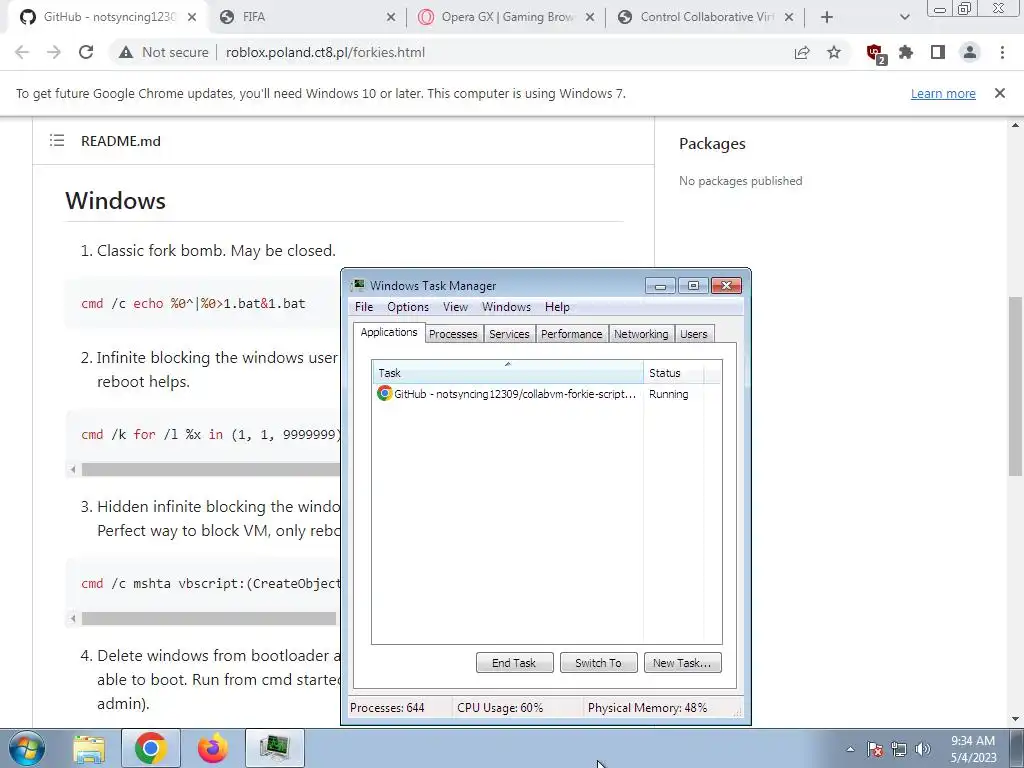The image size is (1024, 768).
Task: Click the Switch To button
Action: pyautogui.click(x=598, y=663)
